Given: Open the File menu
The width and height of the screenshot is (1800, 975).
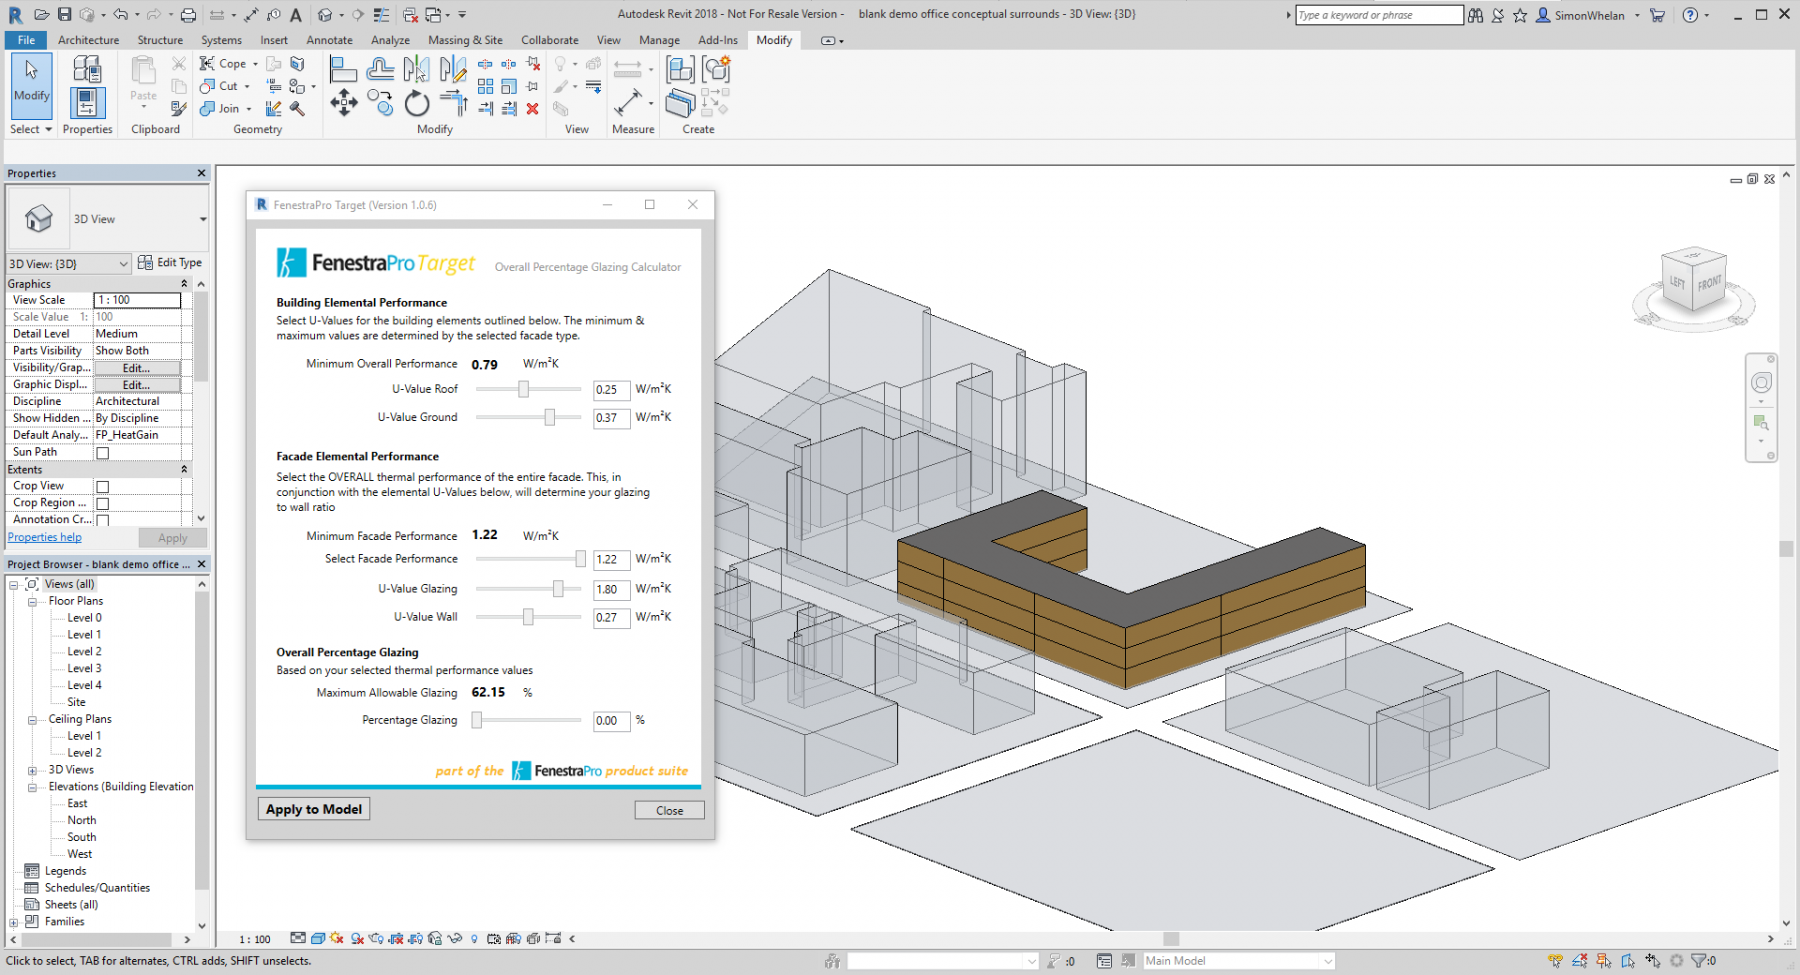Looking at the screenshot, I should click(26, 40).
